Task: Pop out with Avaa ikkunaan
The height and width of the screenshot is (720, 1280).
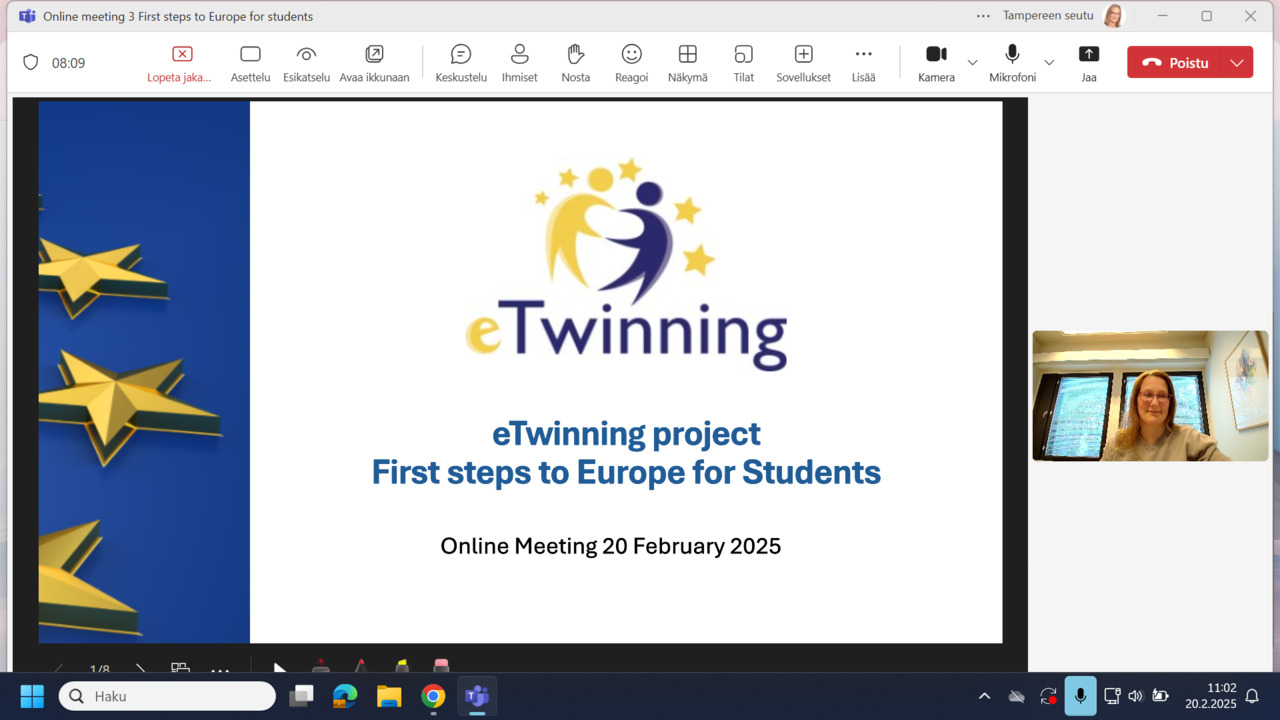Action: [x=374, y=63]
